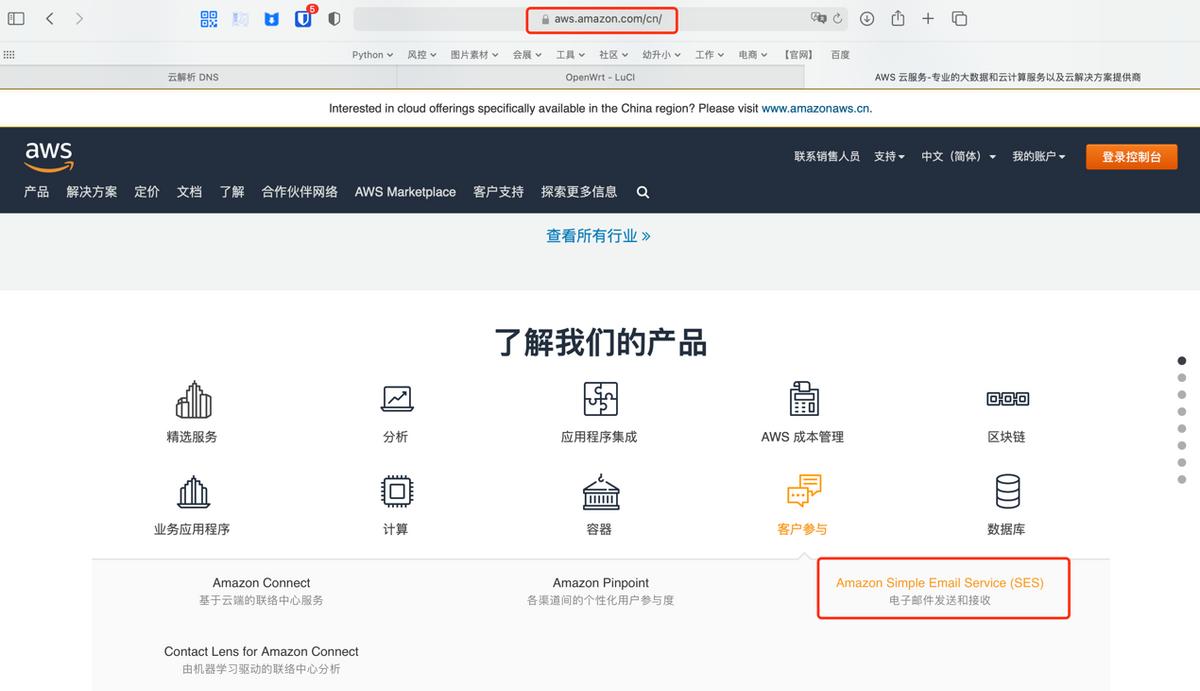Viewport: 1200px width, 691px height.
Task: Open the 了解 menu item
Action: click(x=232, y=192)
